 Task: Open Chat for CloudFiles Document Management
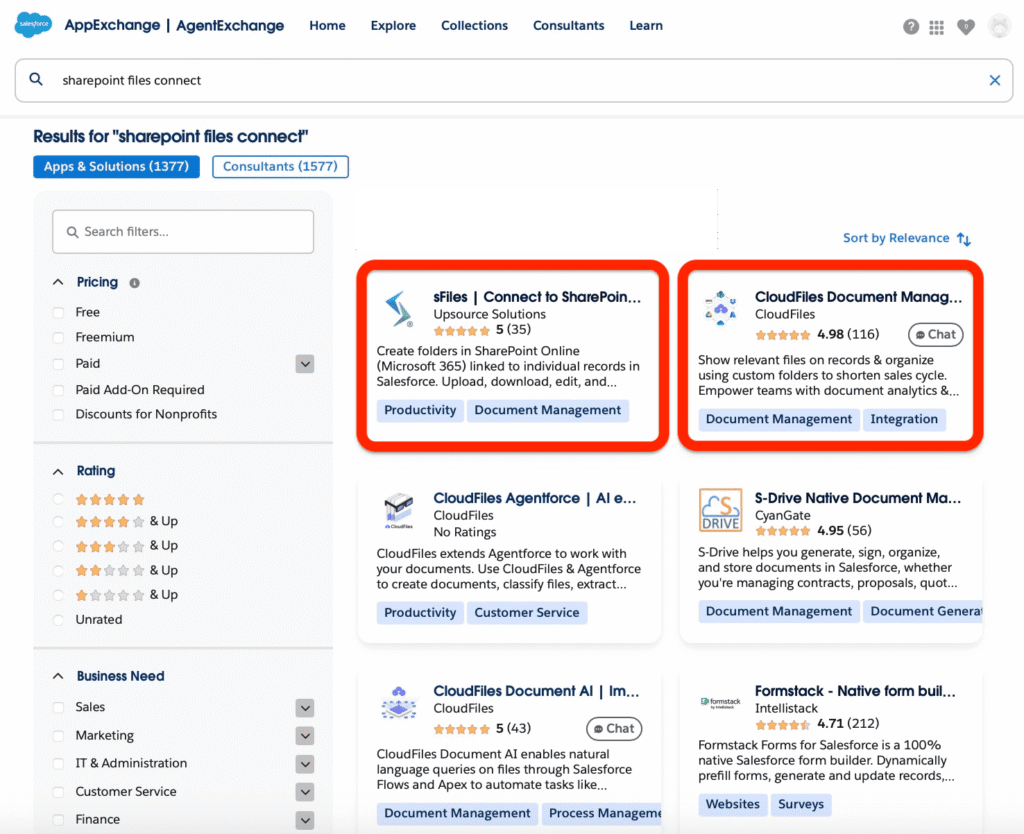point(935,334)
